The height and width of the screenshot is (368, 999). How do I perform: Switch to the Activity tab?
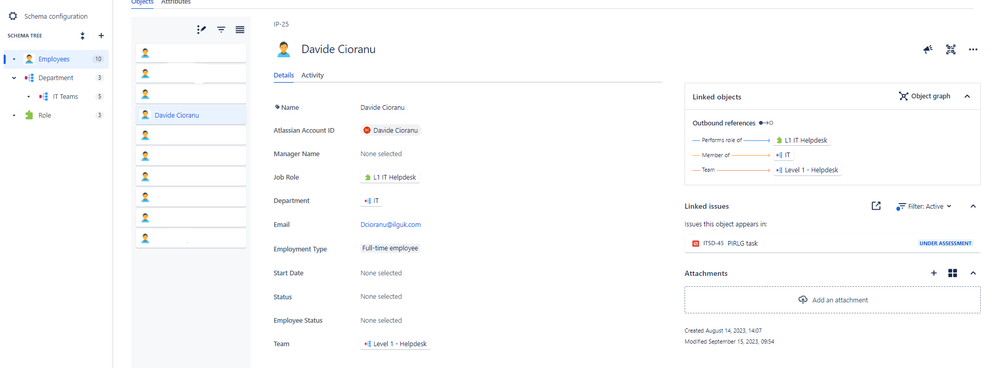tap(312, 75)
